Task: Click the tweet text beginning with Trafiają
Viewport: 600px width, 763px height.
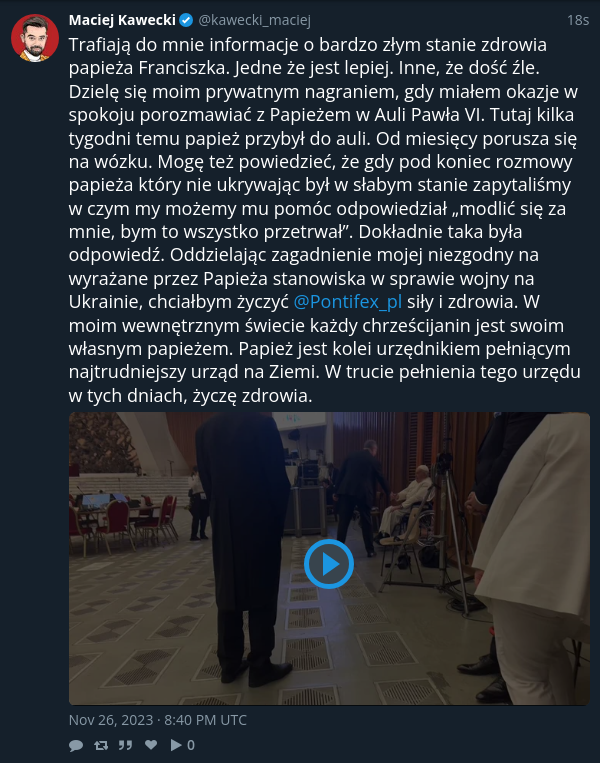Action: click(x=325, y=220)
